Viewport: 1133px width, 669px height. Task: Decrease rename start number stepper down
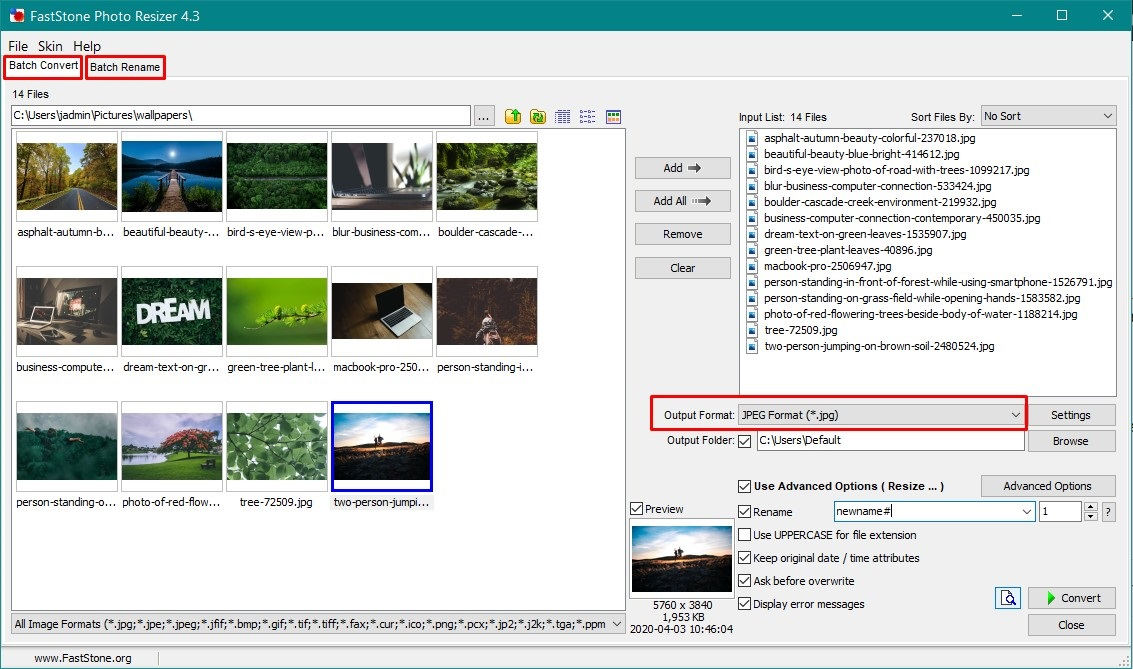1091,517
